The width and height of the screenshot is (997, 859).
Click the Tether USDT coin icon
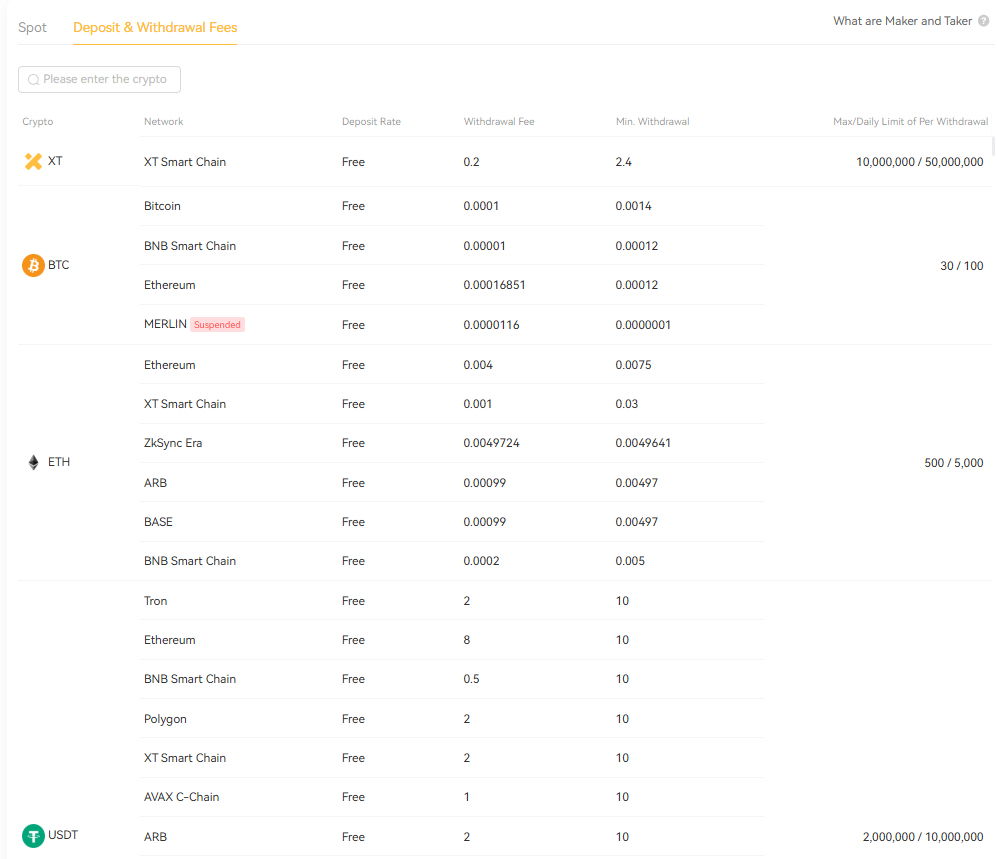click(33, 835)
